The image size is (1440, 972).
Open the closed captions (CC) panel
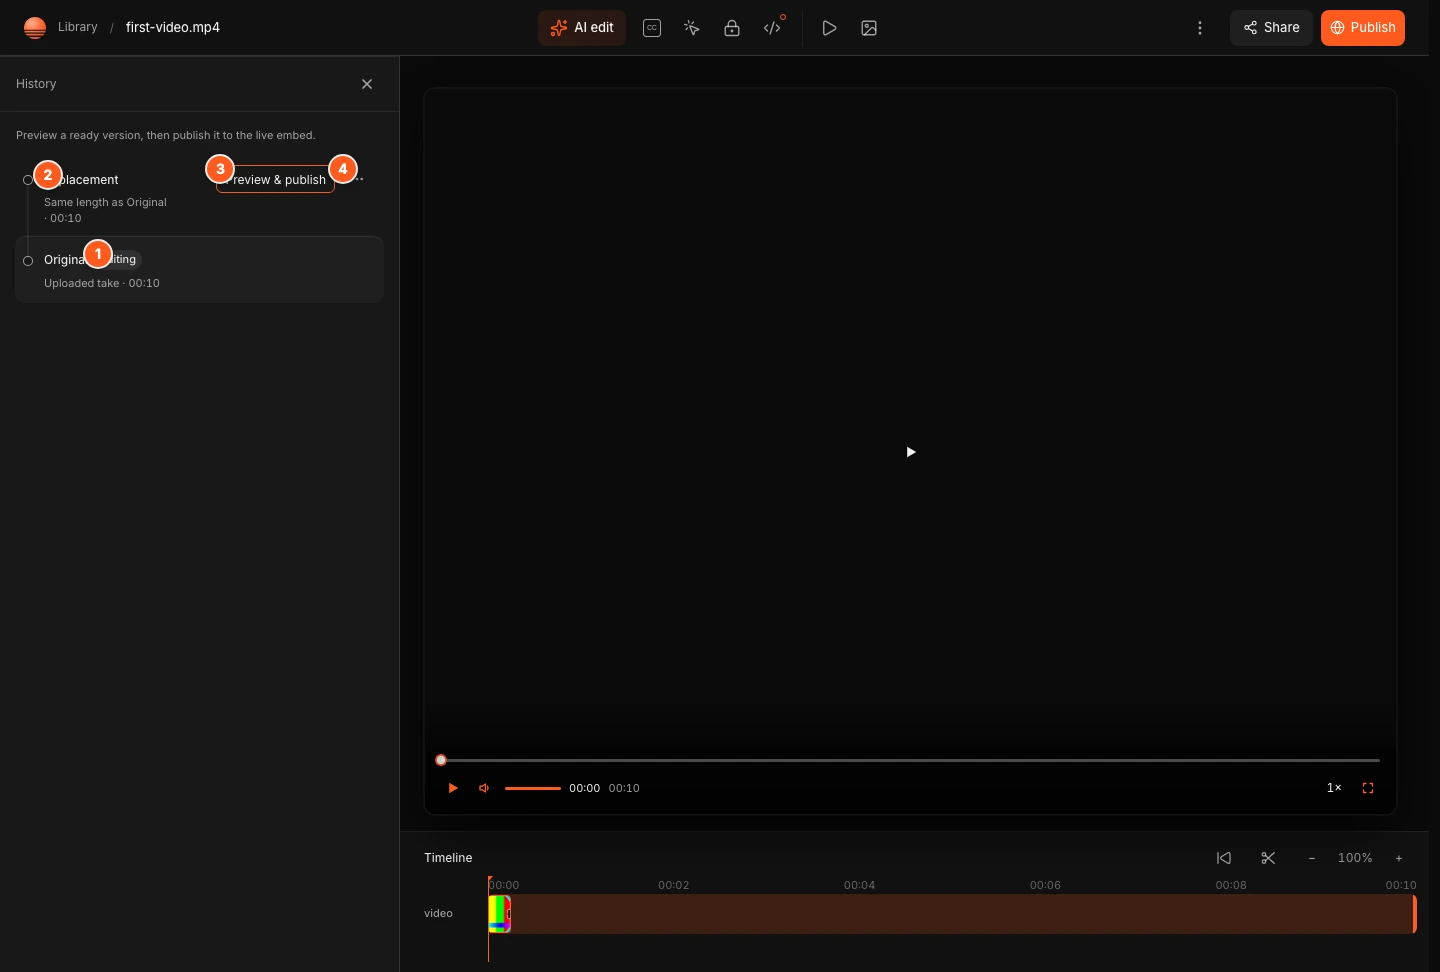[652, 28]
